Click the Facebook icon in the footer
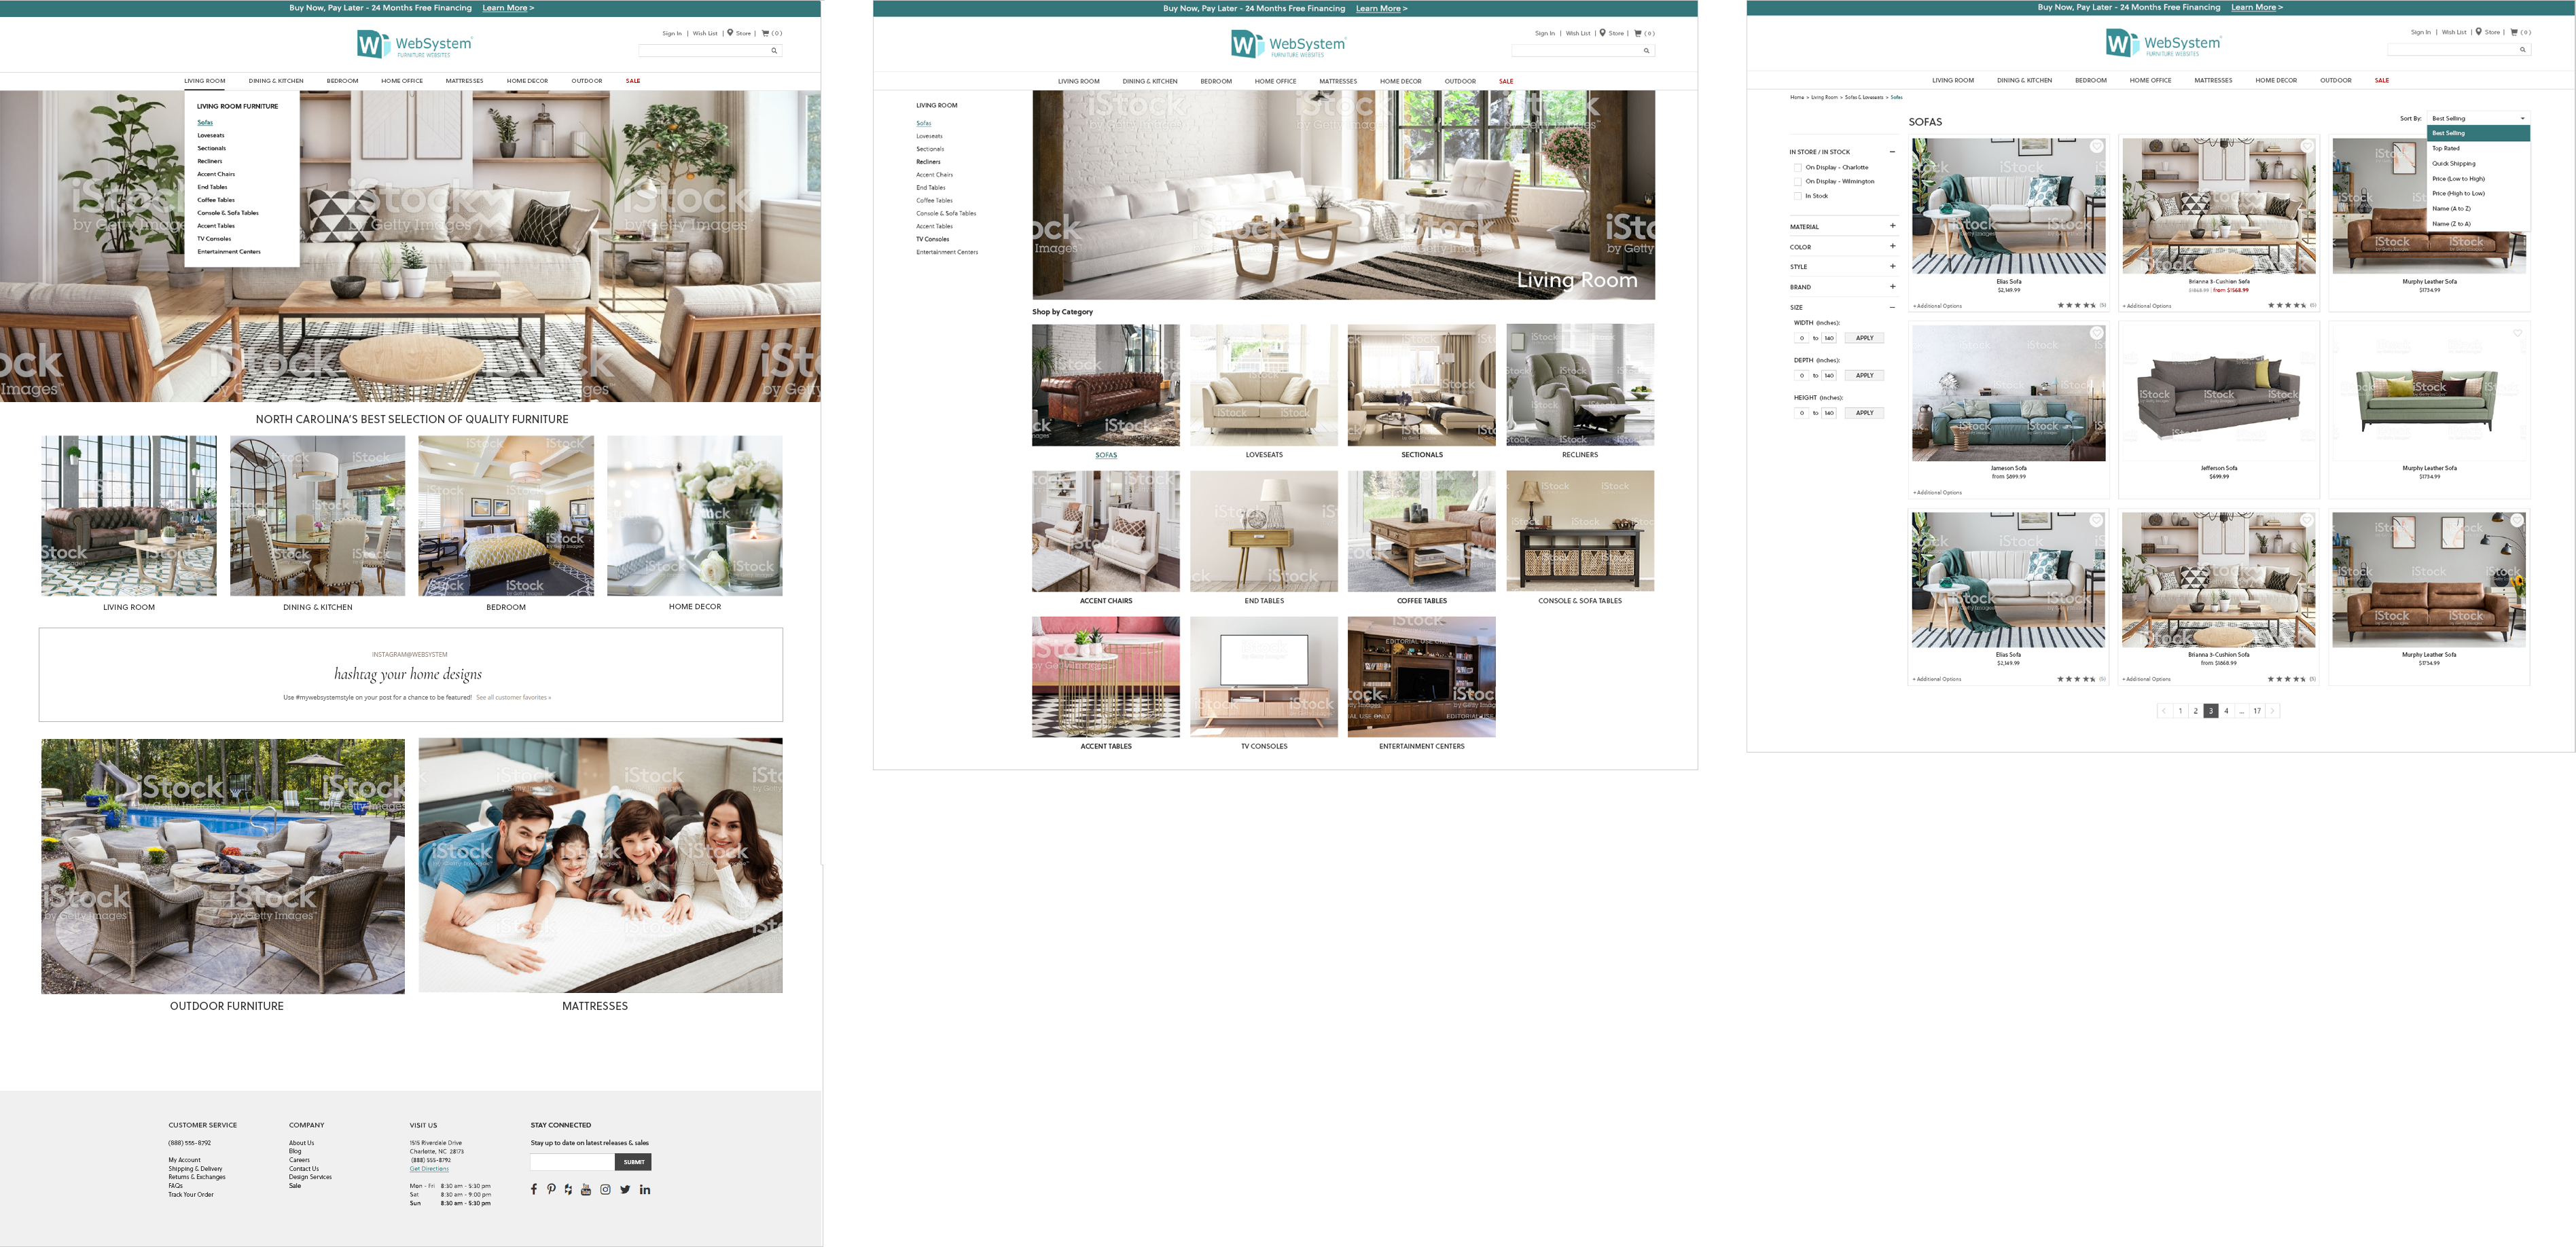Image resolution: width=2576 pixels, height=1247 pixels. coord(534,1189)
